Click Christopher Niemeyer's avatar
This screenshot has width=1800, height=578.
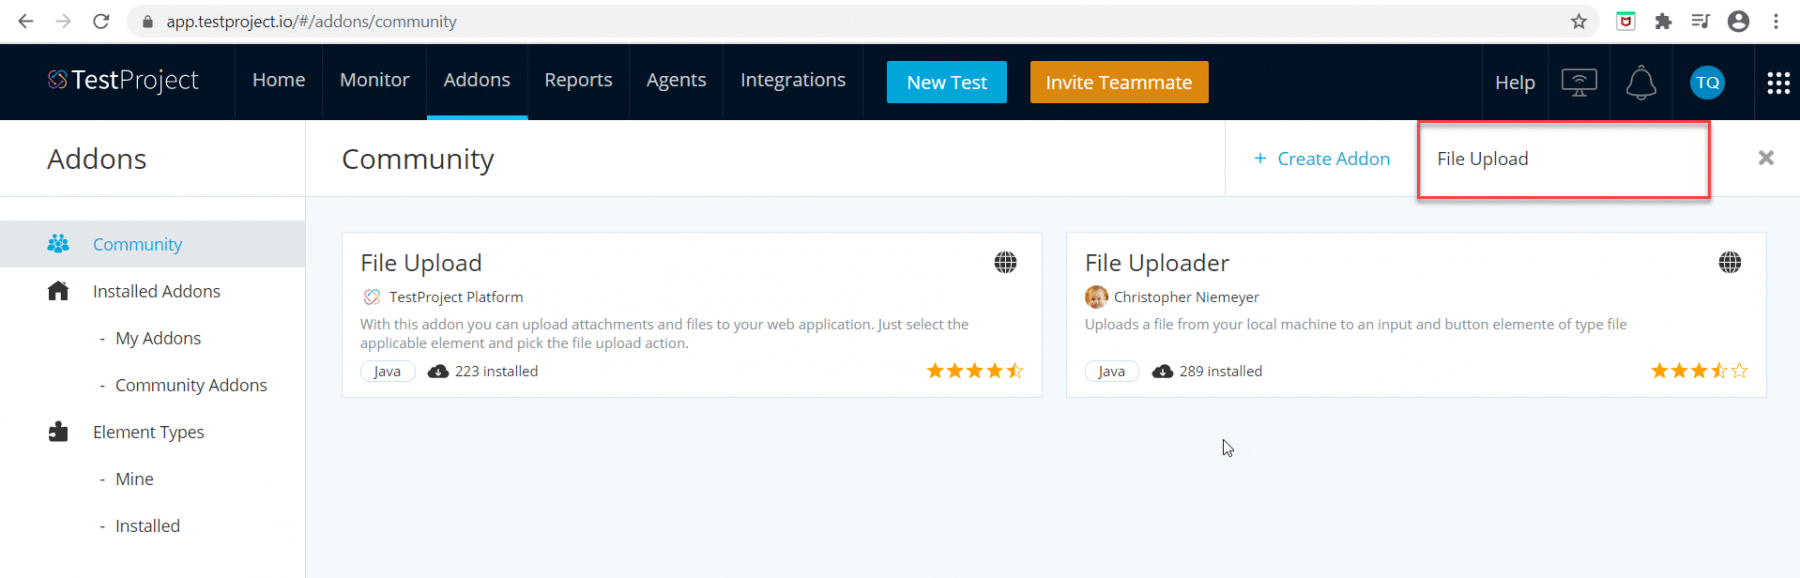tap(1096, 297)
